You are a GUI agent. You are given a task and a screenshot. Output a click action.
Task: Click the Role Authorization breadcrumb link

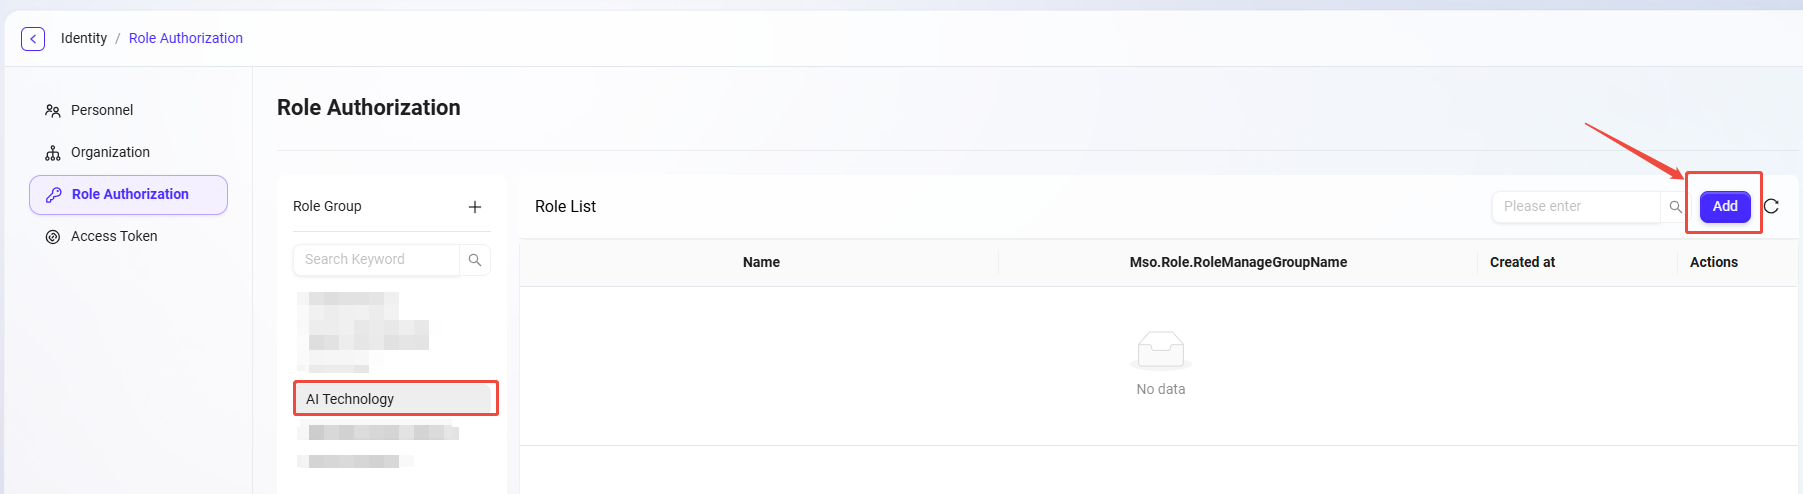186,38
